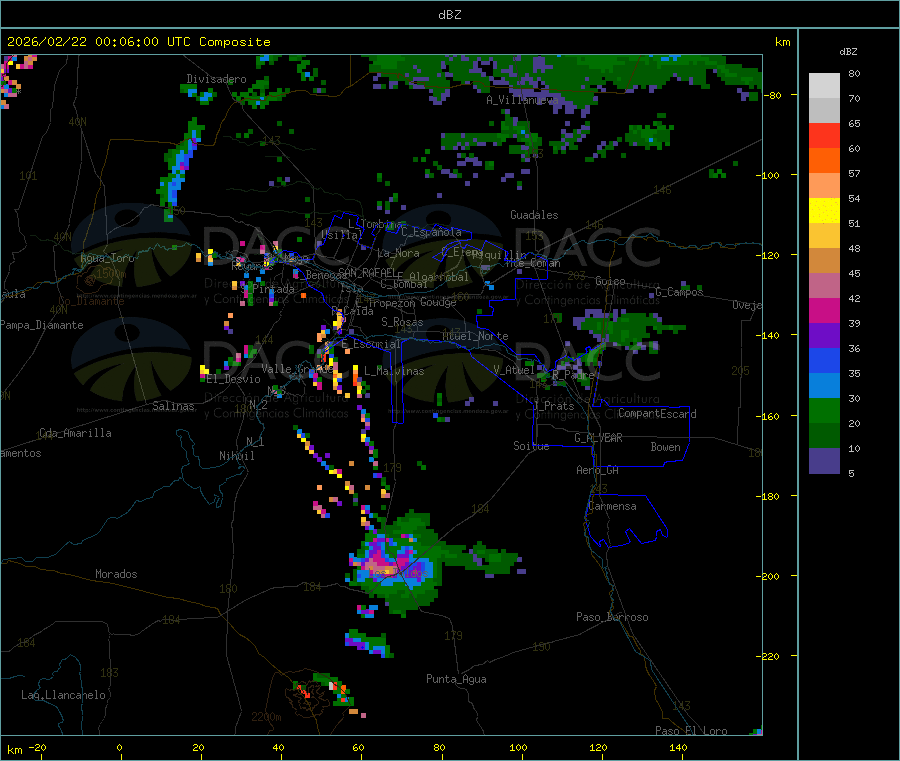
Task: Click the E_Escorial place label
Action: [x=371, y=344]
